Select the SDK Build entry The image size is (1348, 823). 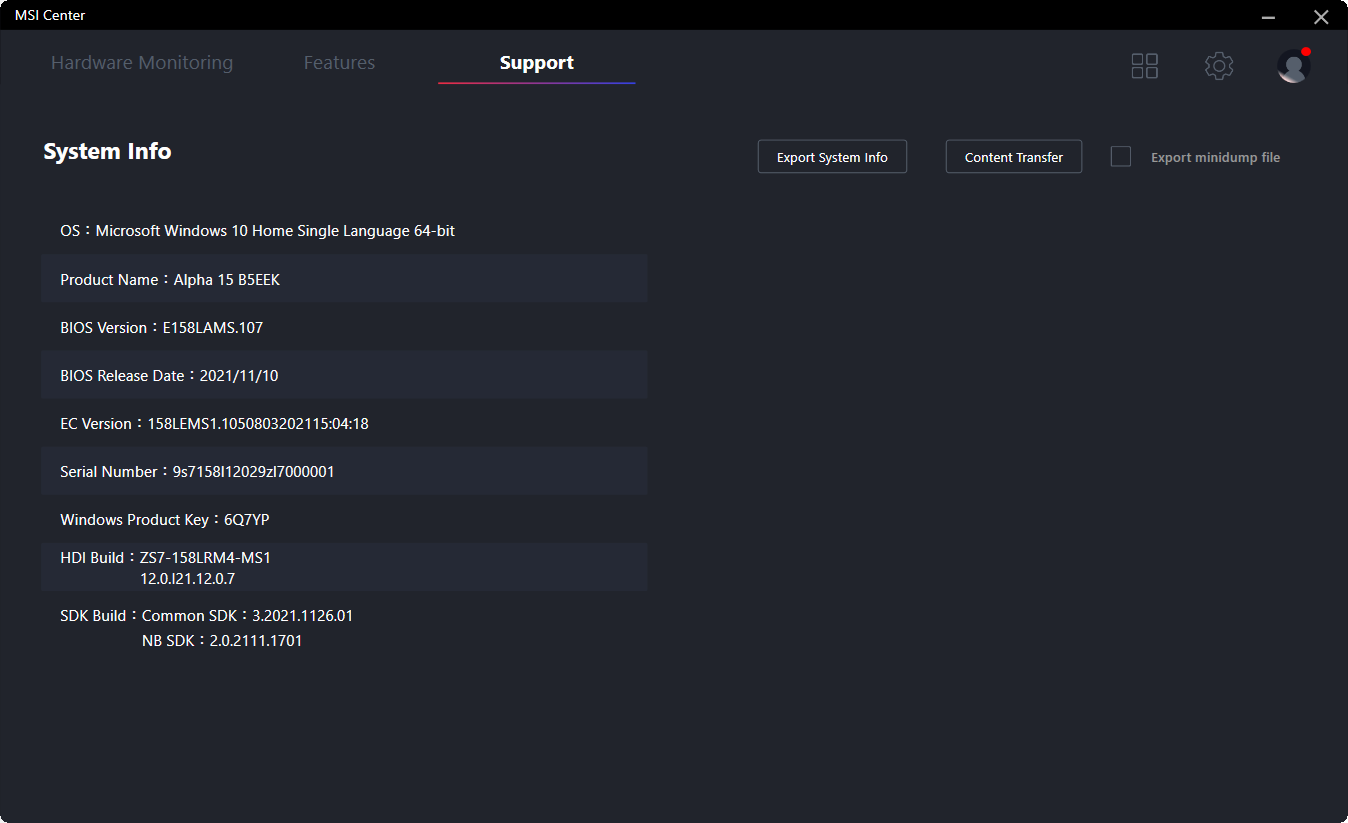click(207, 627)
